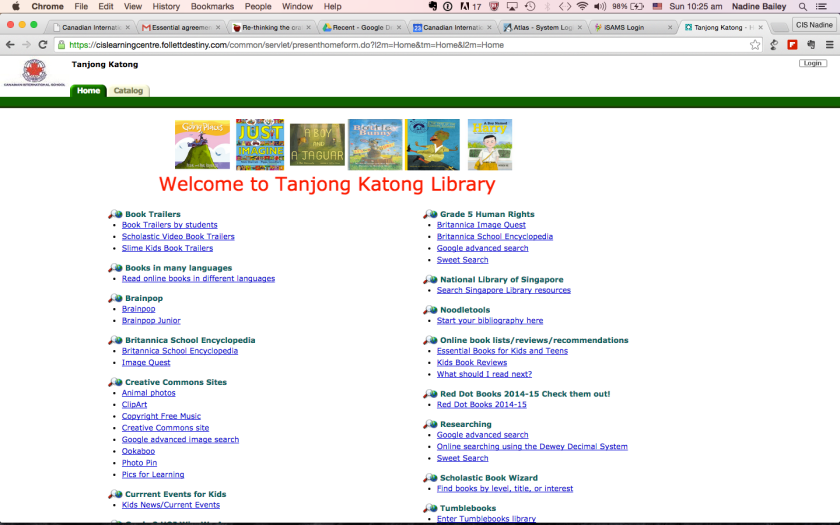Viewport: 840px width, 525px height.
Task: Click the browser back arrow
Action: pos(11,45)
